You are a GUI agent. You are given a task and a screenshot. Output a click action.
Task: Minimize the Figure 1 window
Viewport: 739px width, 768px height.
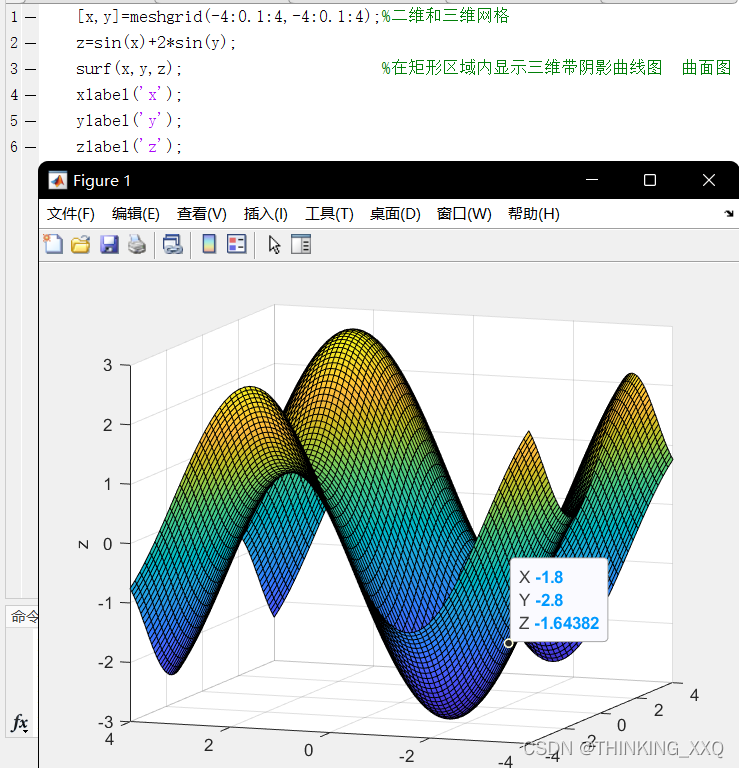(592, 180)
